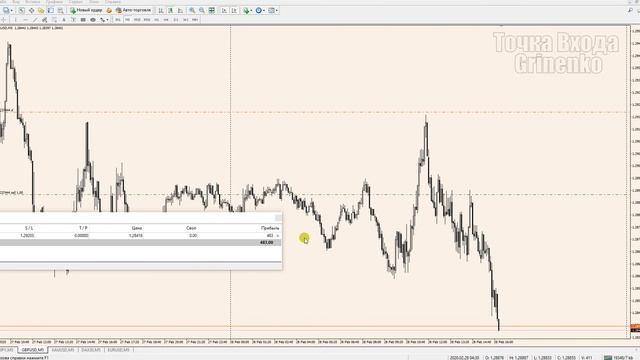Screen dimensions: 640x360
Task: Switch to the GBPUSD,M5 chart tab
Action: coord(33,350)
